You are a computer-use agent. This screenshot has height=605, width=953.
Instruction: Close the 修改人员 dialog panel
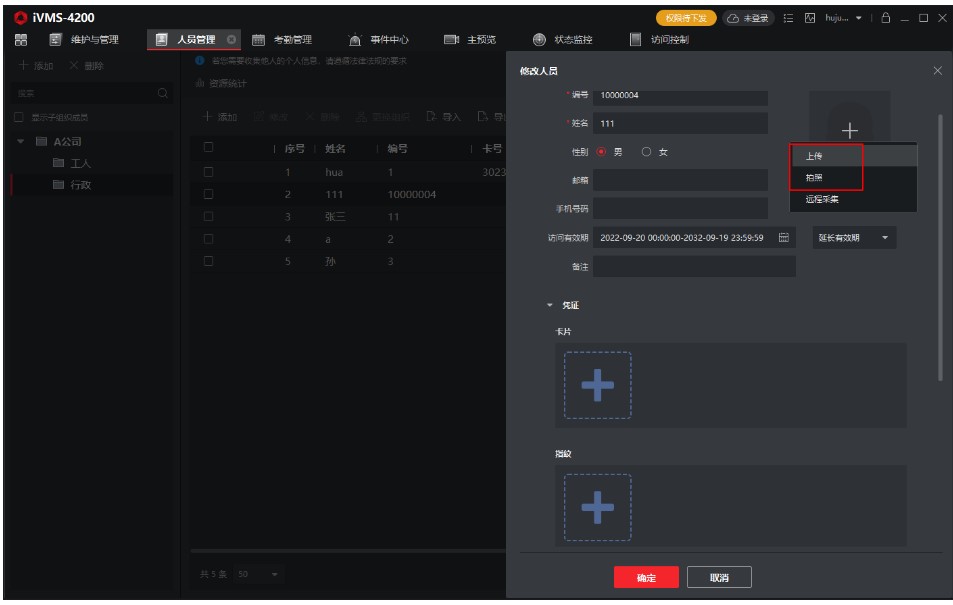tap(937, 71)
